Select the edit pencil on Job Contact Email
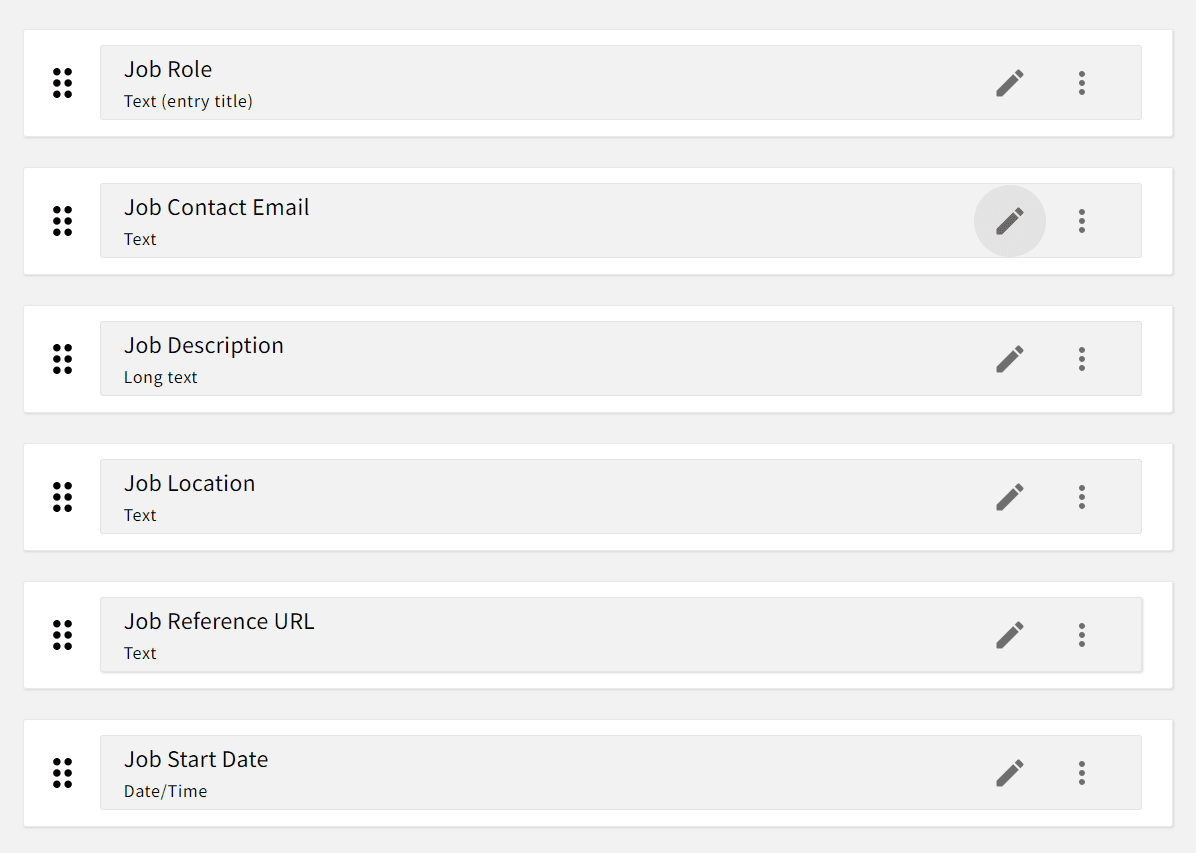The image size is (1196, 853). pyautogui.click(x=1009, y=221)
